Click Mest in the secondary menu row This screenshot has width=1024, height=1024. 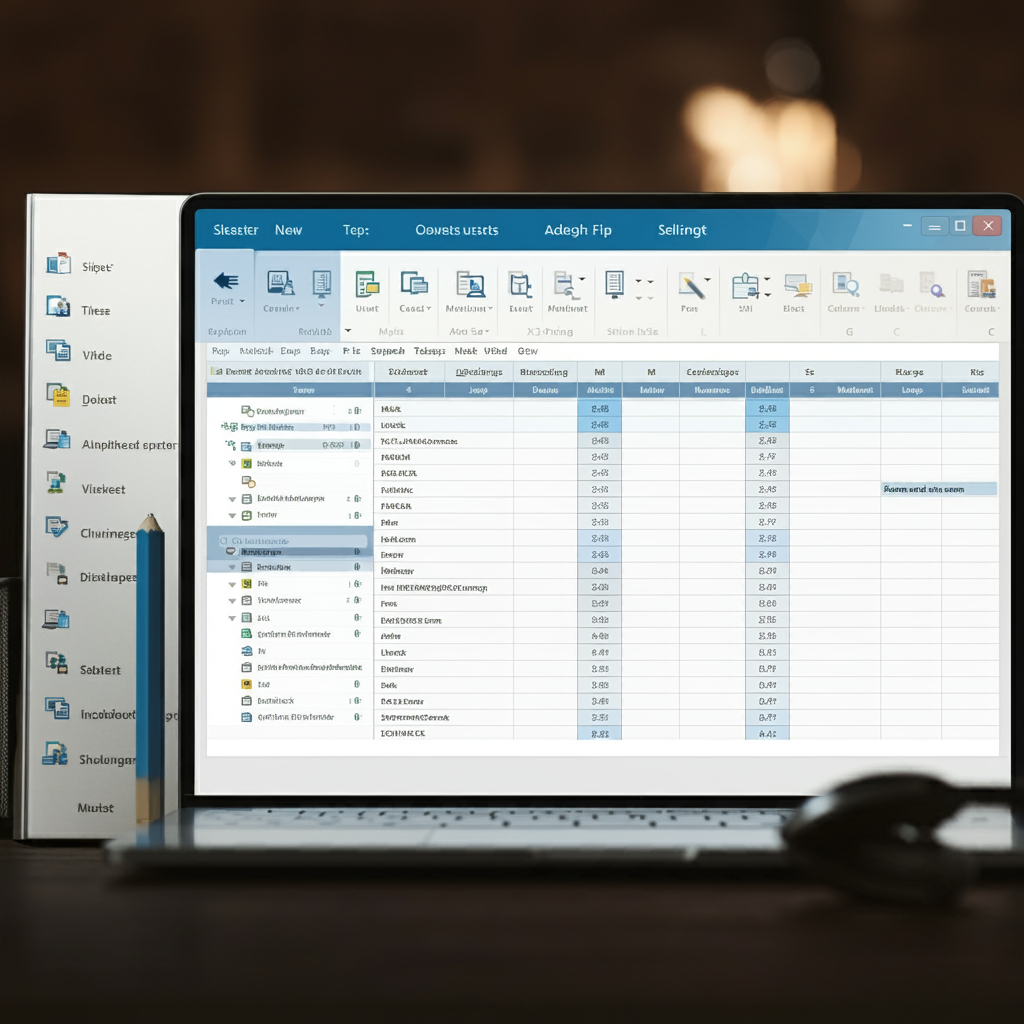(x=466, y=351)
